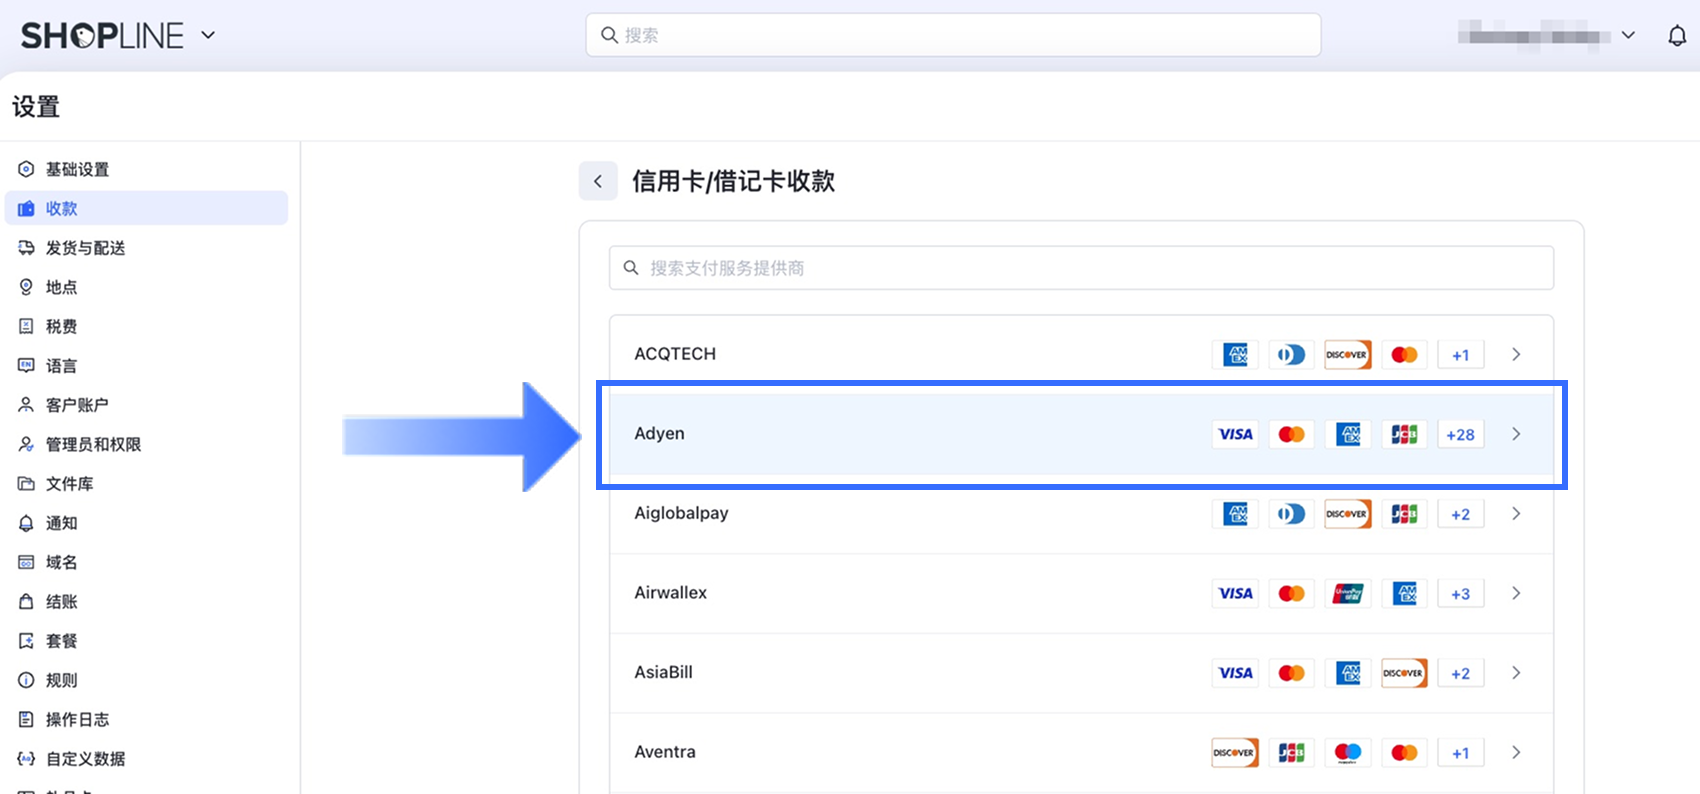1700x794 pixels.
Task: Open the Airwallex row chevron
Action: click(x=1516, y=593)
